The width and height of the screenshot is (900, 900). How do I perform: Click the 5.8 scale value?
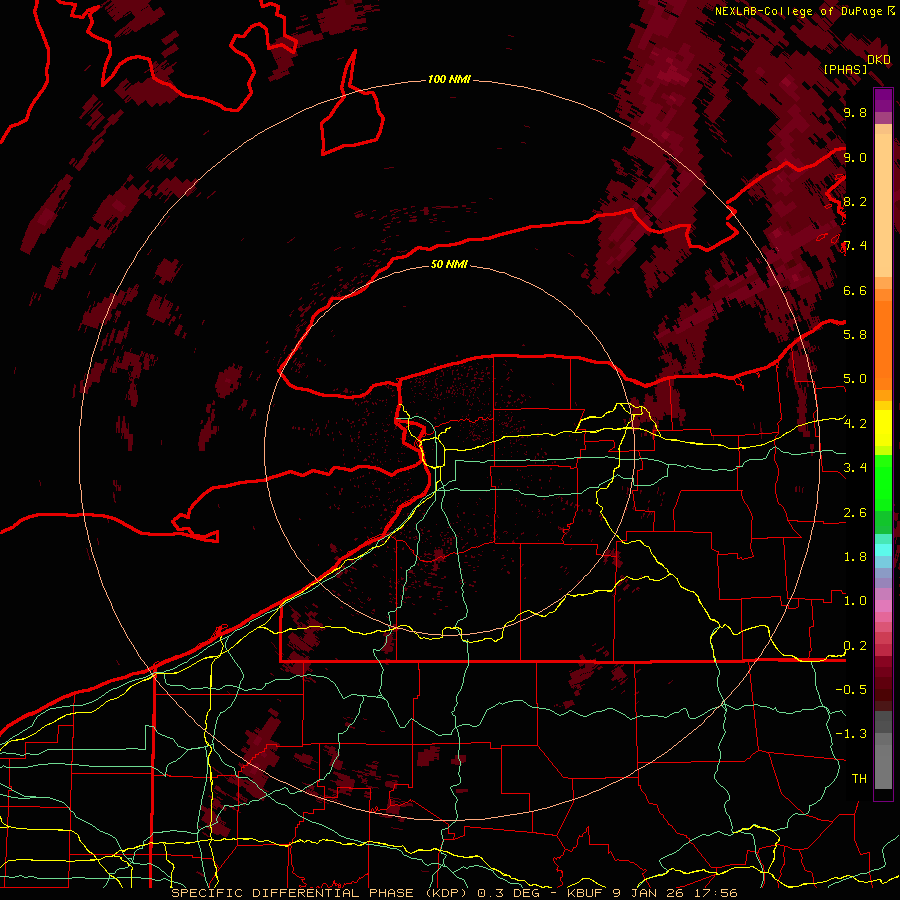(x=855, y=334)
